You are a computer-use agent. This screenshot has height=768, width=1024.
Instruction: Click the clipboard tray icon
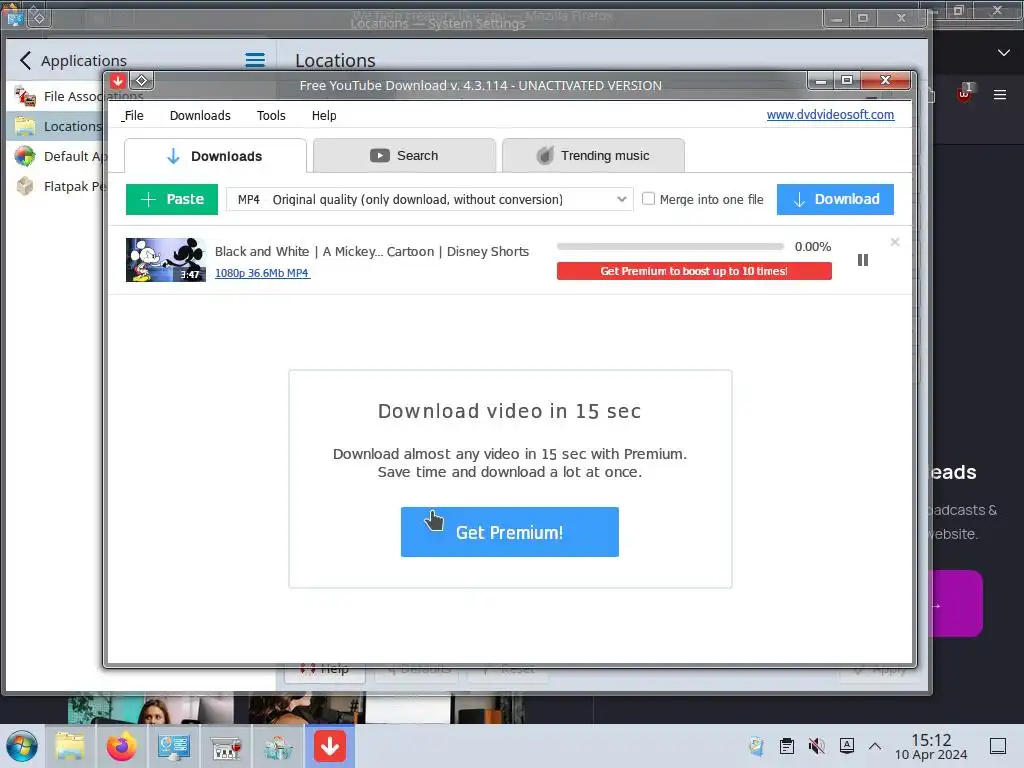point(787,746)
